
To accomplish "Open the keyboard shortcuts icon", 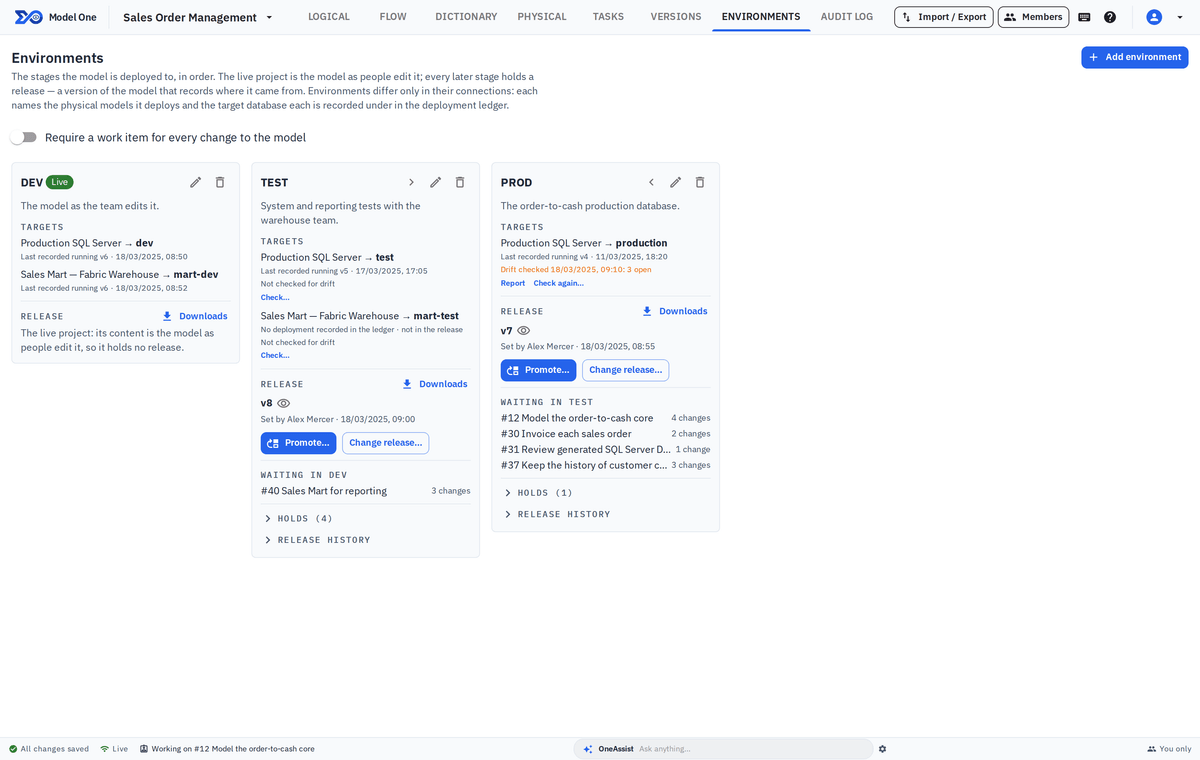I will pos(1084,17).
